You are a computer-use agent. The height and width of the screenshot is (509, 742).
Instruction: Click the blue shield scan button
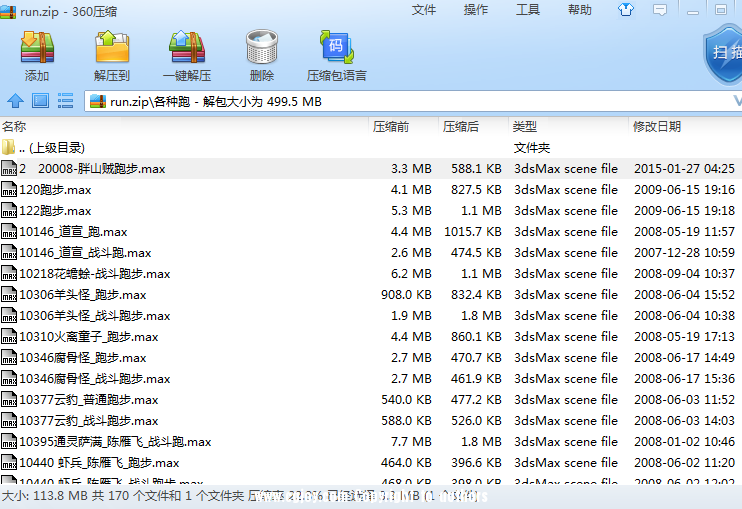tap(723, 52)
